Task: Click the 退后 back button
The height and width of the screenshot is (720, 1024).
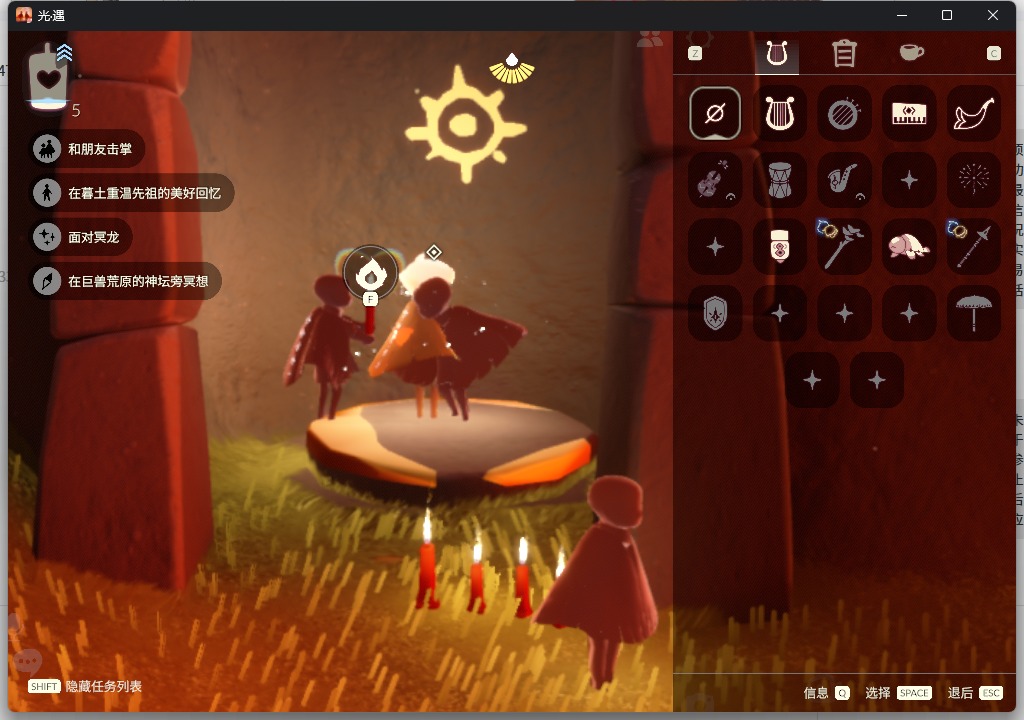Action: pyautogui.click(x=975, y=693)
